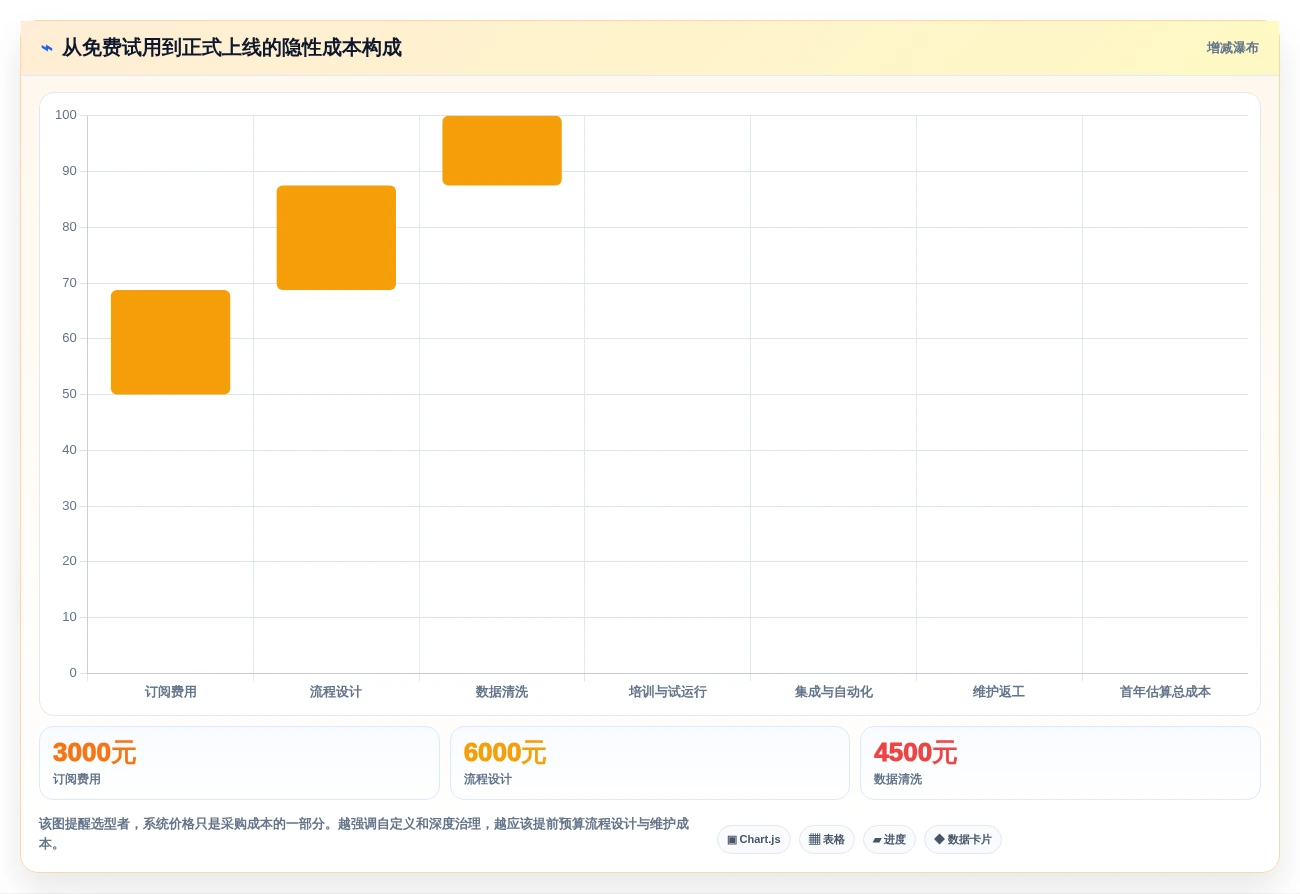Open the 6000元 流程设计 card
This screenshot has height=894, width=1300.
click(x=650, y=763)
